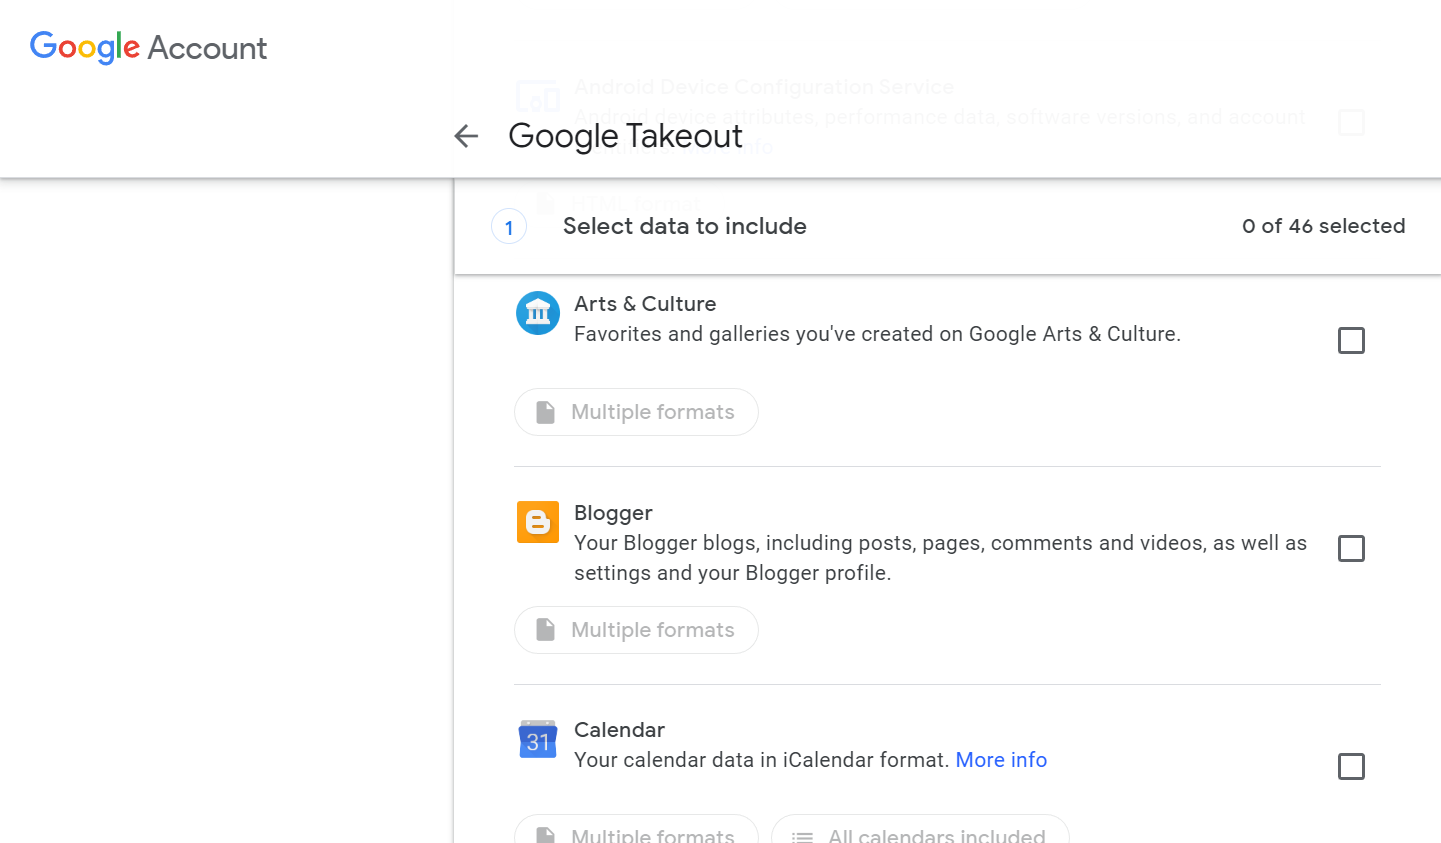Screen dimensions: 1441x843
Task: Click the Blogger product title
Action: (x=613, y=513)
